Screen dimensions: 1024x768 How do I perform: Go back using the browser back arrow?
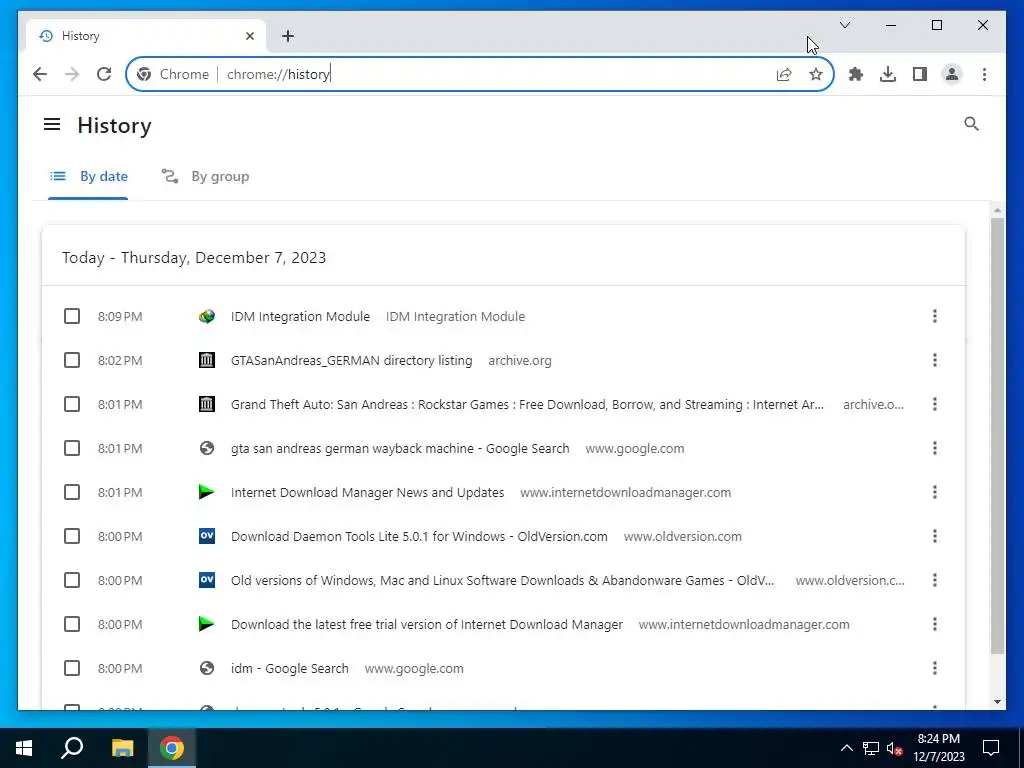[40, 74]
